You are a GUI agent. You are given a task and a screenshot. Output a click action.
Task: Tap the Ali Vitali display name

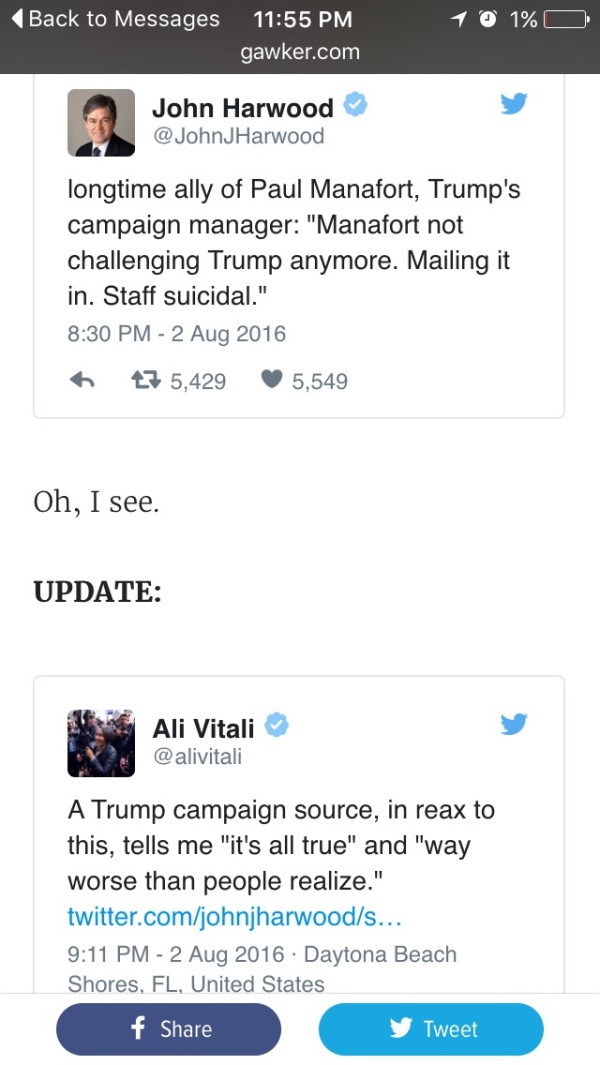click(x=203, y=728)
